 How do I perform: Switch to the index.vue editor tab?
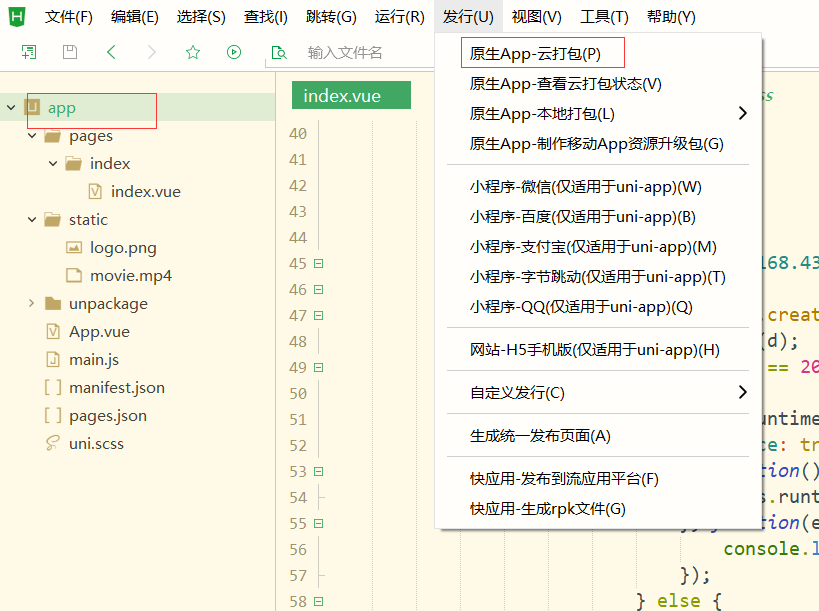(x=351, y=95)
